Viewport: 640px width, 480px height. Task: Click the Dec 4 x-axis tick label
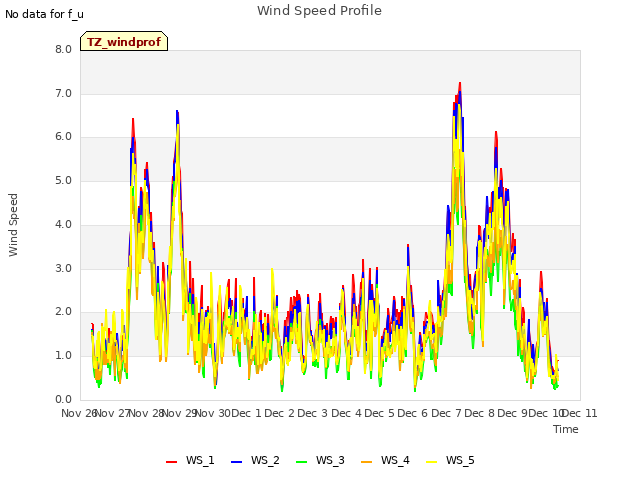347,413
